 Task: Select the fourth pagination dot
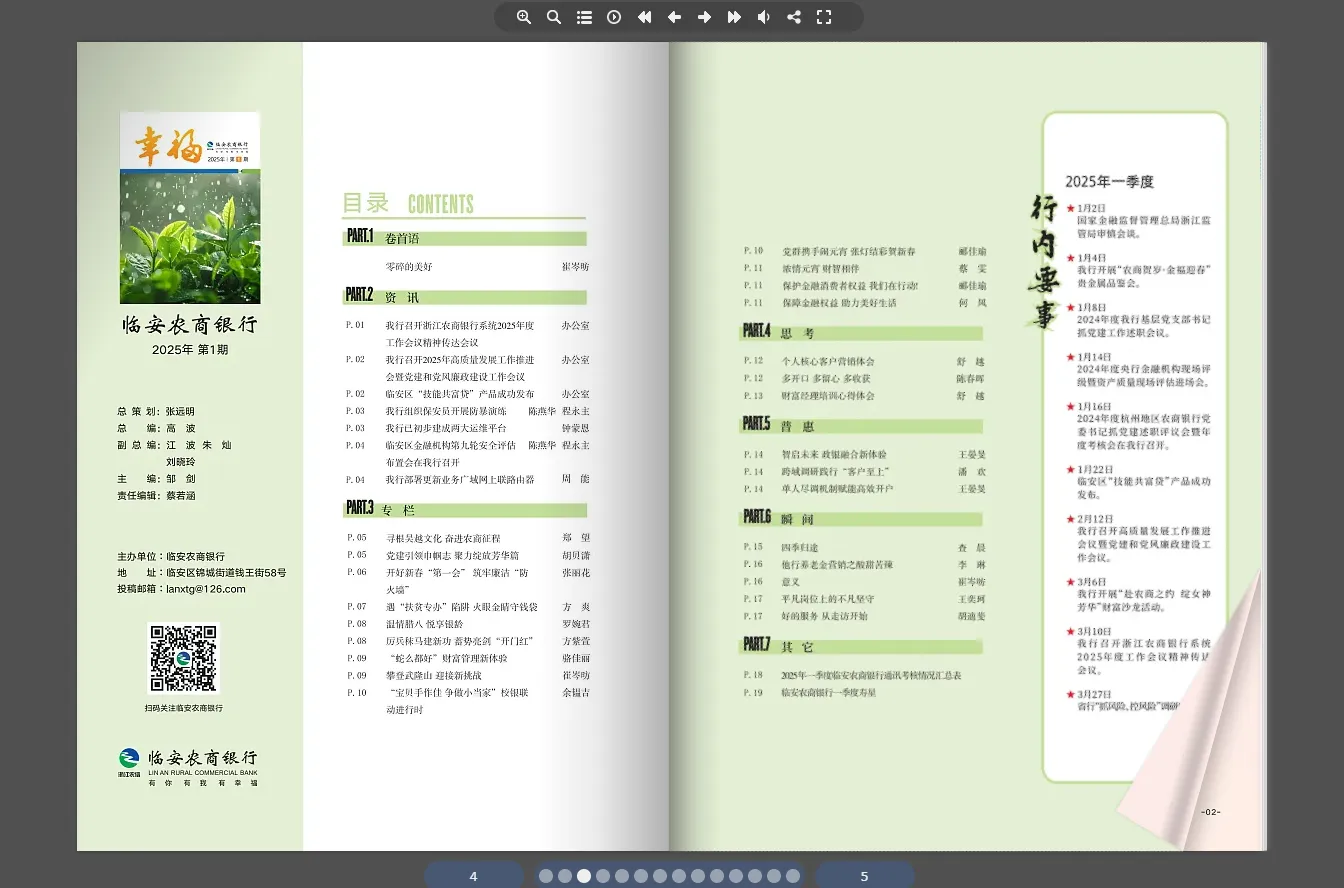pos(603,876)
